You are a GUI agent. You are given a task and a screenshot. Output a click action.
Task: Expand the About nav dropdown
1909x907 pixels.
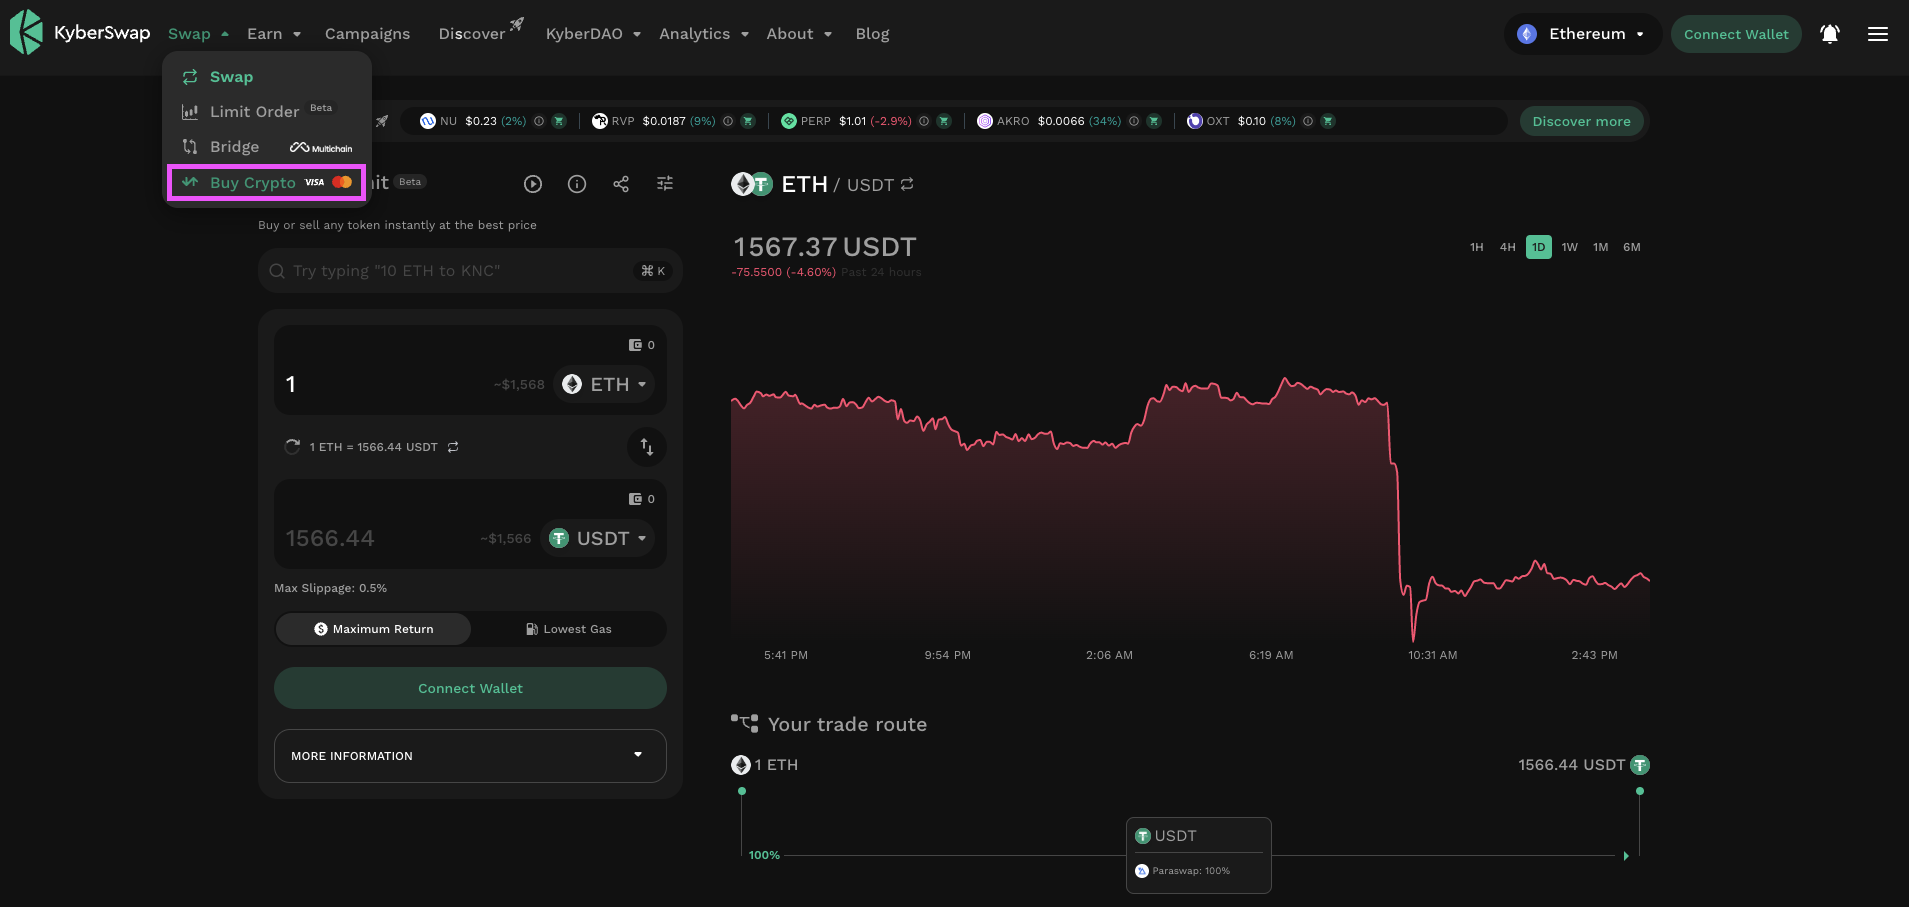pyautogui.click(x=799, y=34)
